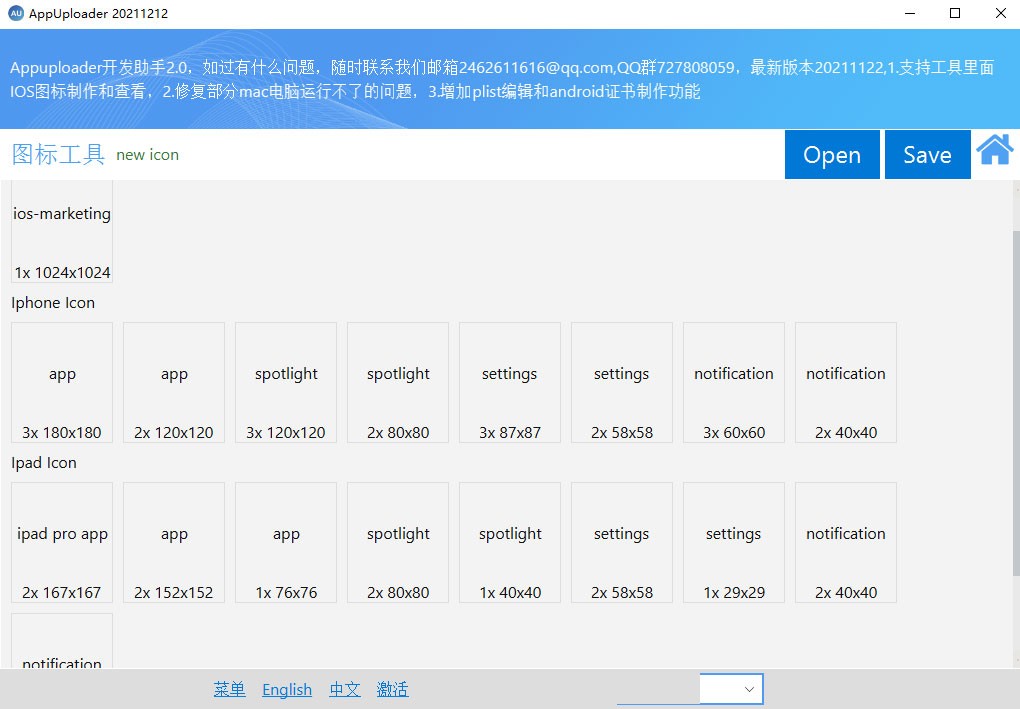This screenshot has height=709, width=1020.
Task: Select the ios-marketing 1x 1024x1024 slot
Action: 62,232
